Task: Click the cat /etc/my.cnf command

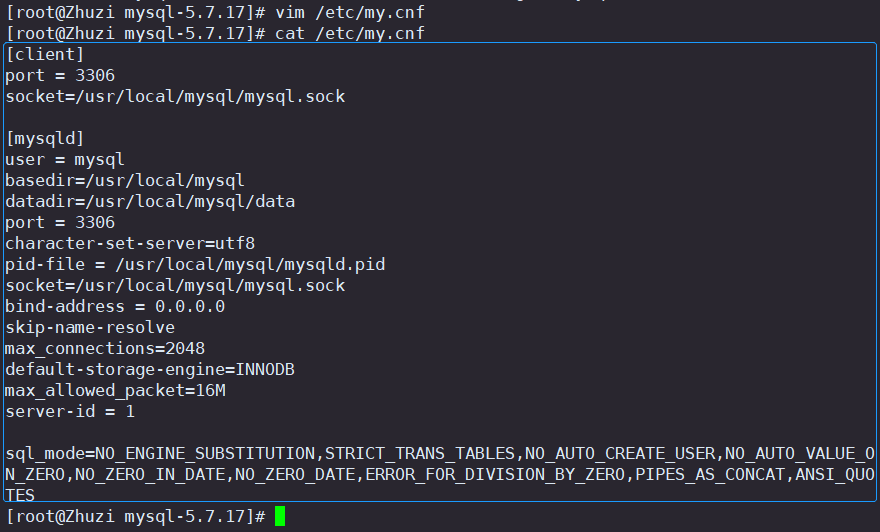Action: [x=350, y=34]
